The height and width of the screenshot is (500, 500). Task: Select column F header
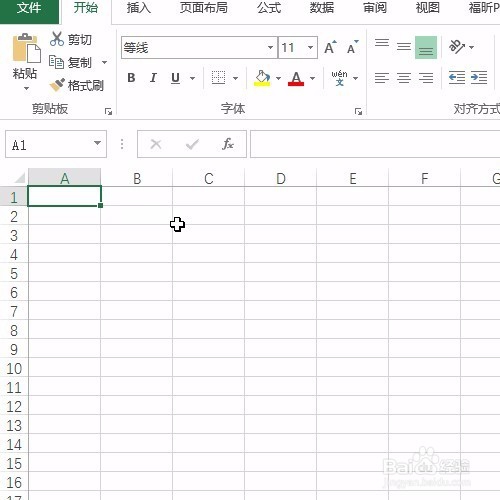point(425,179)
